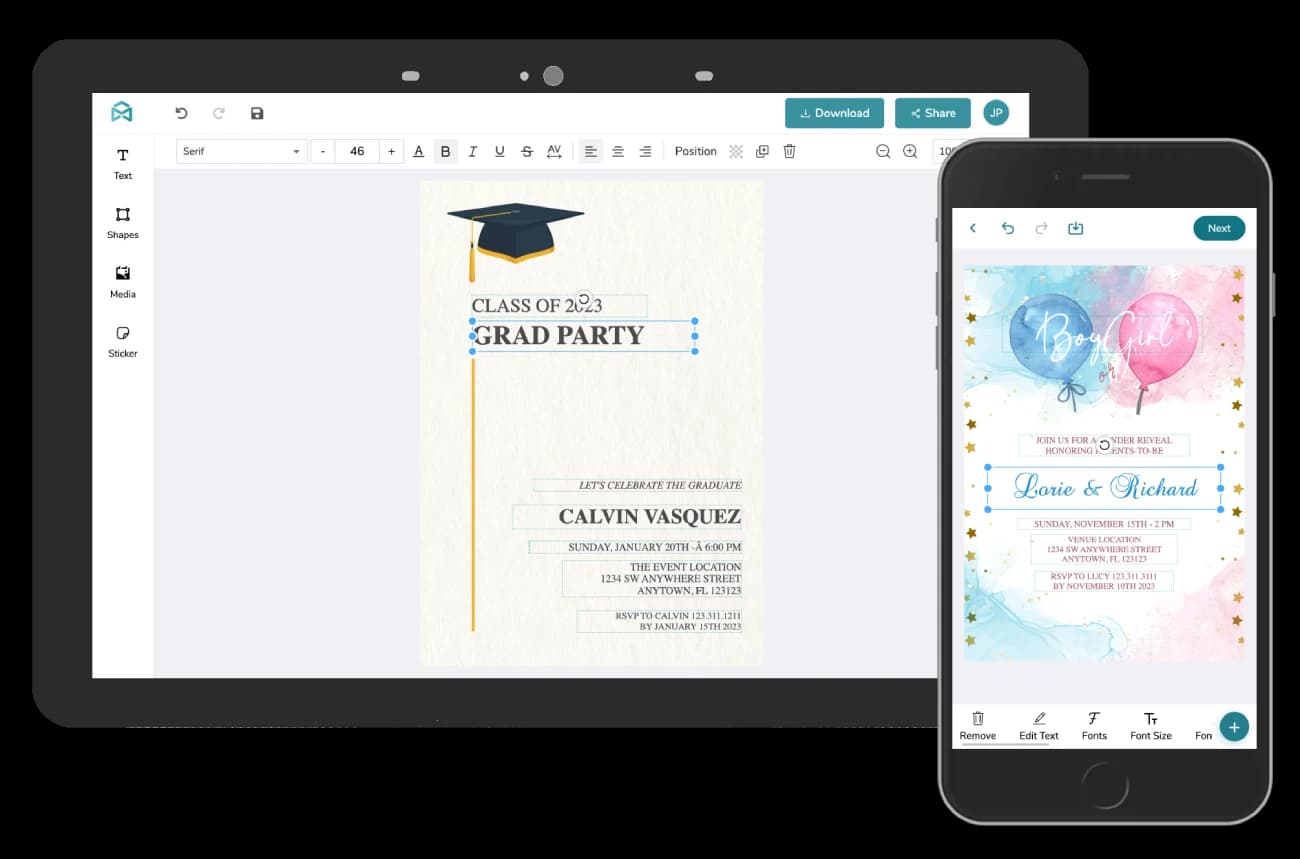Open the character spacing AV tool

554,151
